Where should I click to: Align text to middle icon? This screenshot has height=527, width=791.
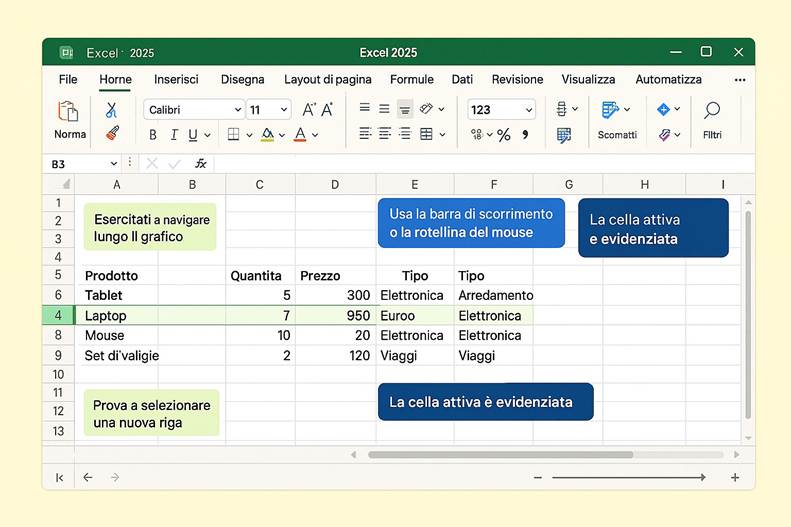(384, 109)
